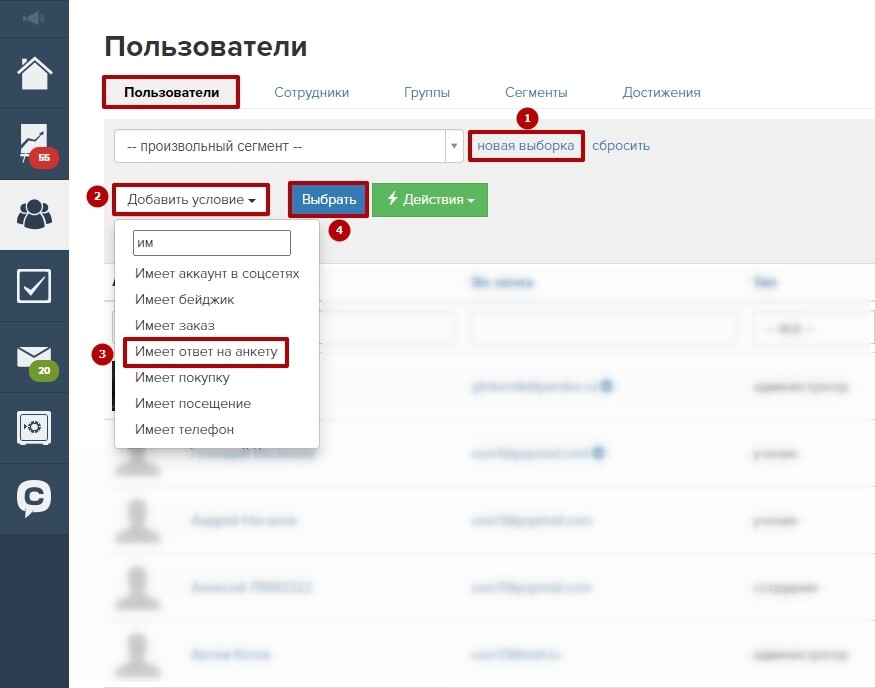The image size is (875, 688).
Task: Click the новая выборка link
Action: (x=526, y=146)
